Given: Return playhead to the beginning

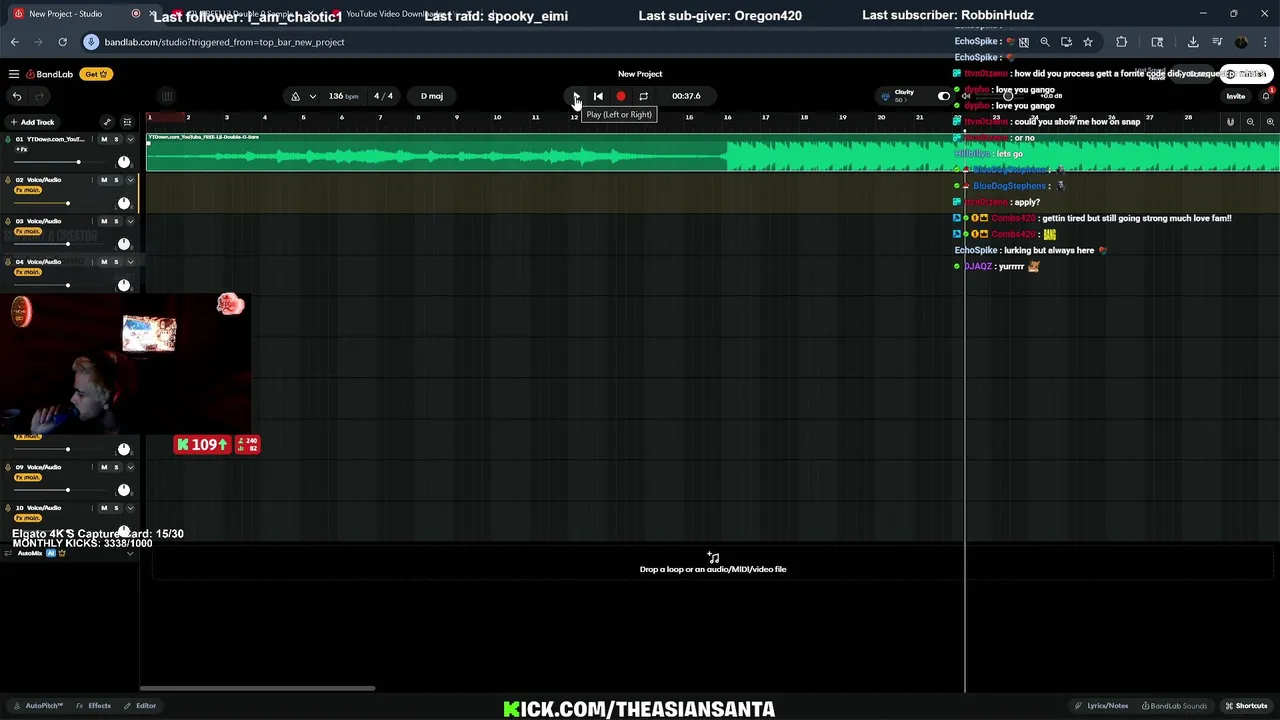Looking at the screenshot, I should pyautogui.click(x=598, y=96).
